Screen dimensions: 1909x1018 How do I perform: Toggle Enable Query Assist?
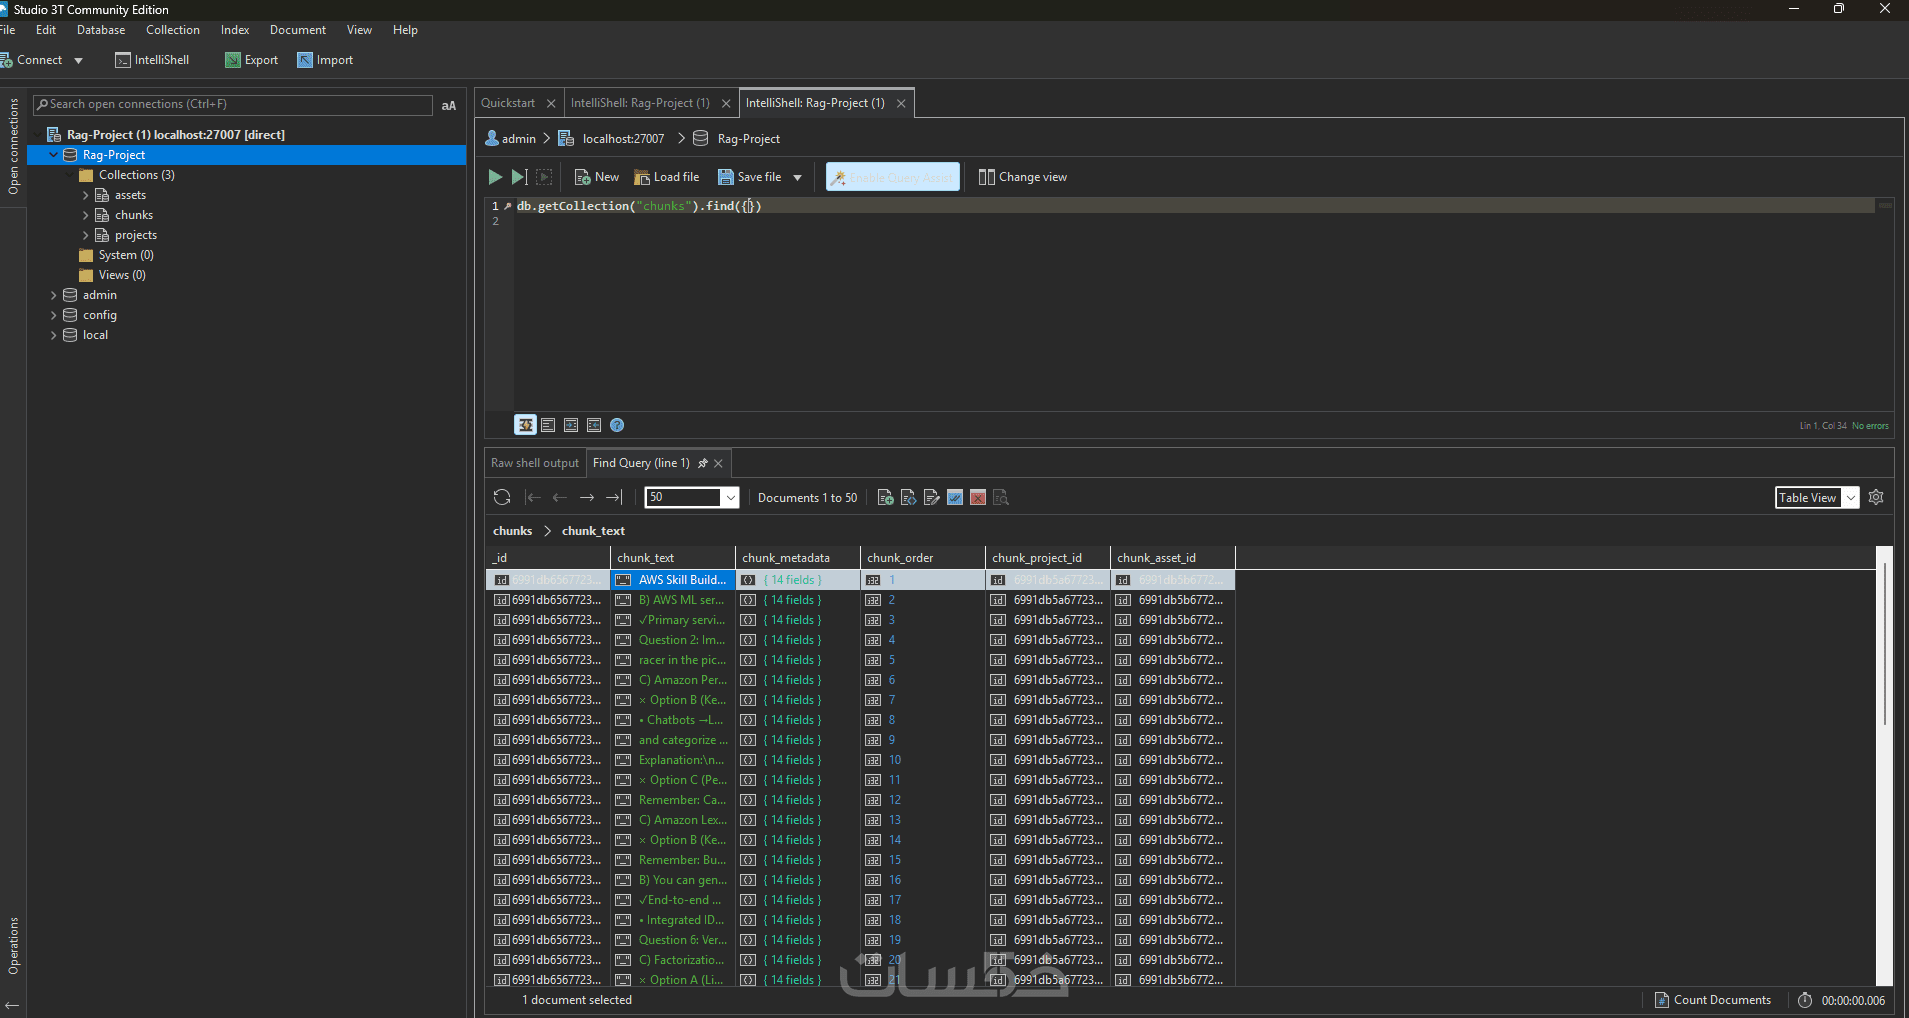(x=892, y=177)
